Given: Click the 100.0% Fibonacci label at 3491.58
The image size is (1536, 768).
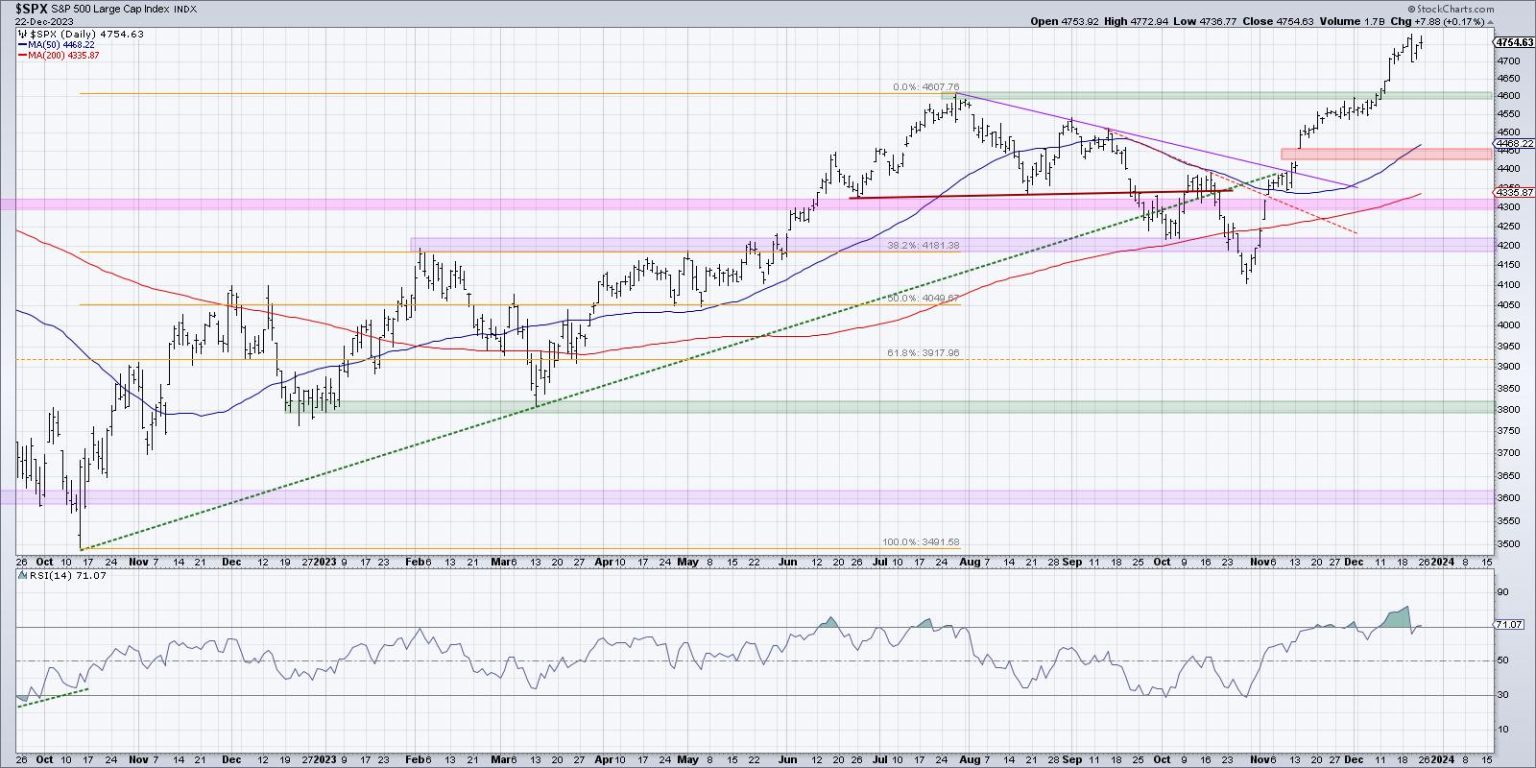Looking at the screenshot, I should [x=921, y=541].
